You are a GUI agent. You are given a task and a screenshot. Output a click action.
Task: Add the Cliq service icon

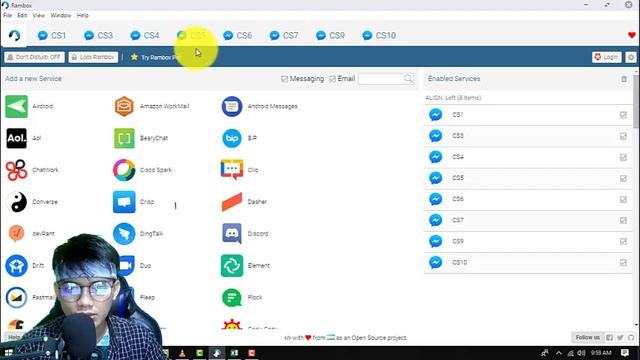[232, 170]
